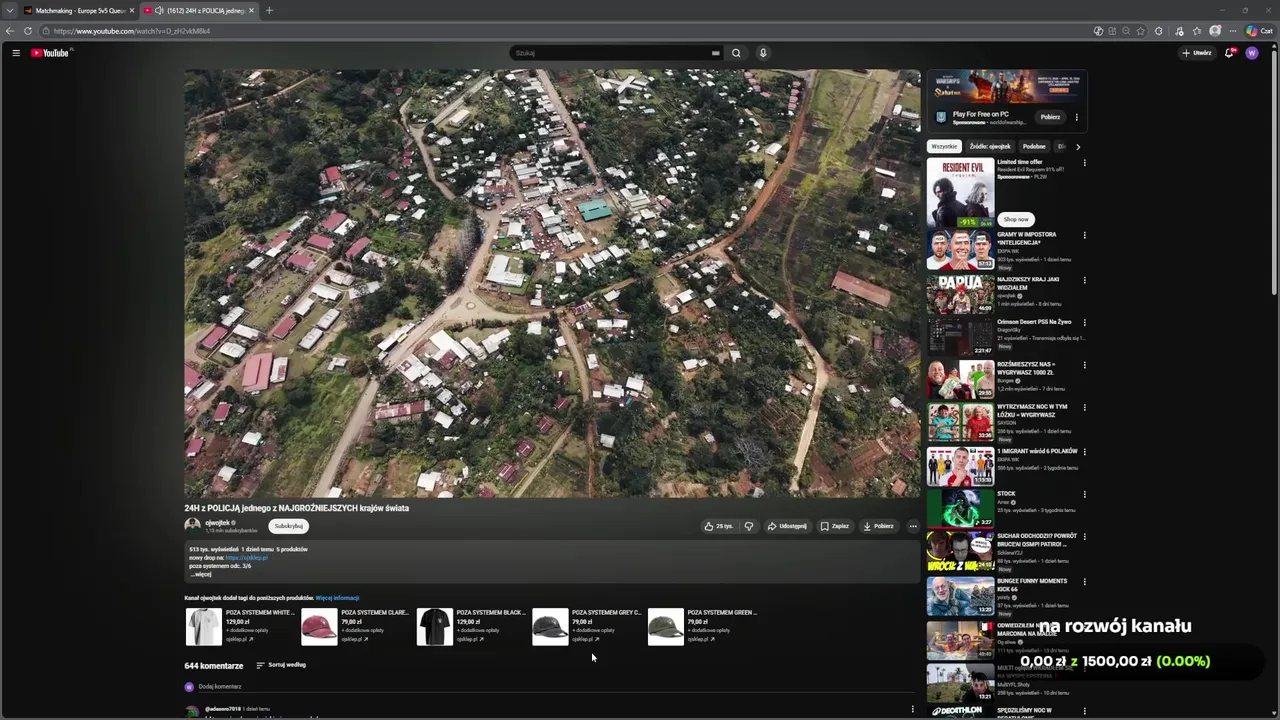Open the ojwojtek channel name link
The width and height of the screenshot is (1280, 720).
point(217,522)
